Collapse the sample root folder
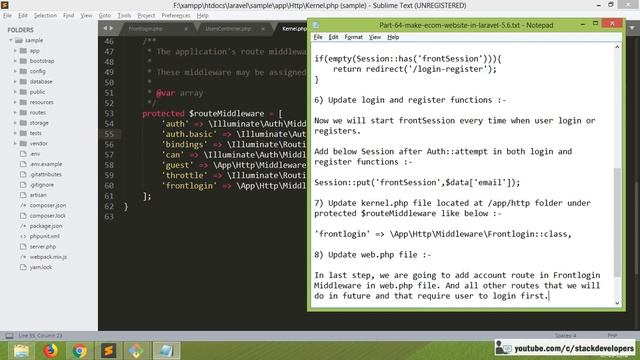This screenshot has height=360, width=640. (11, 40)
